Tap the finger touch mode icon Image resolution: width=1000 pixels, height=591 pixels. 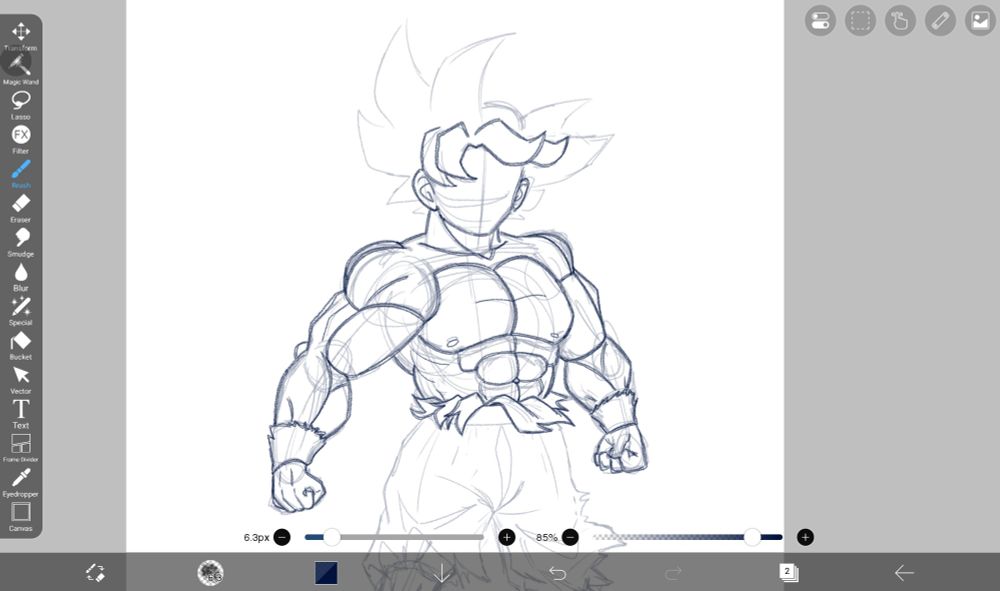(x=901, y=20)
